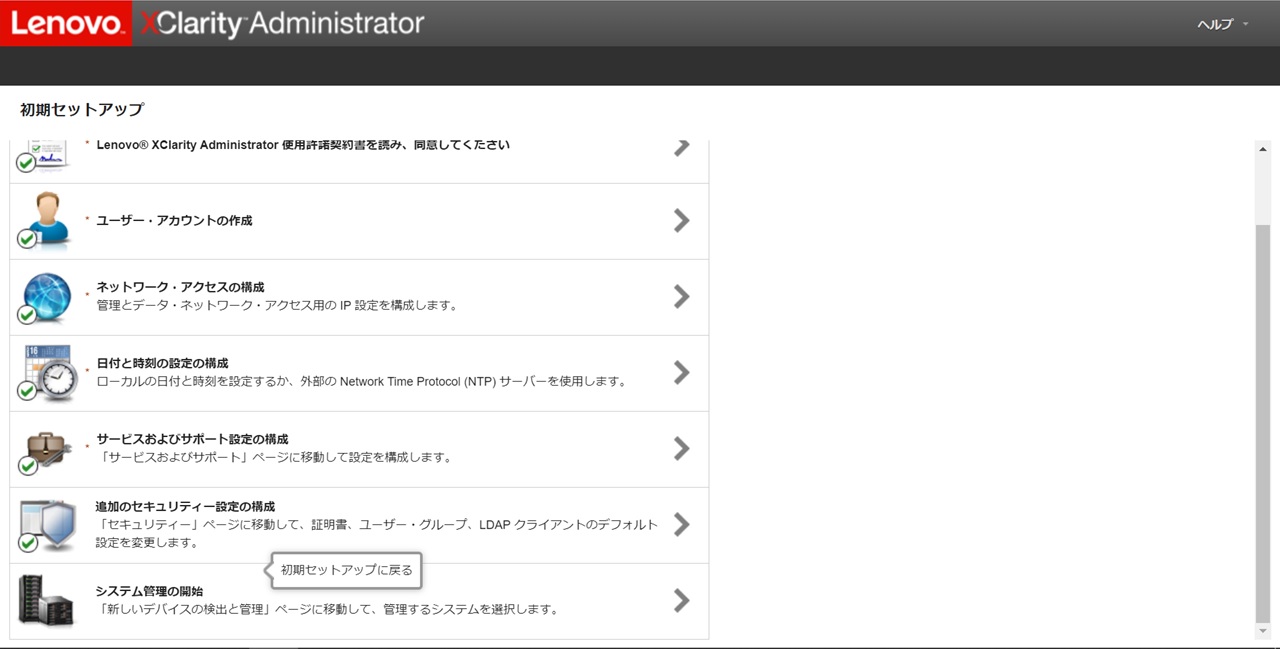Select the 追加のセキュリティー設定の構成 title

[x=185, y=507]
